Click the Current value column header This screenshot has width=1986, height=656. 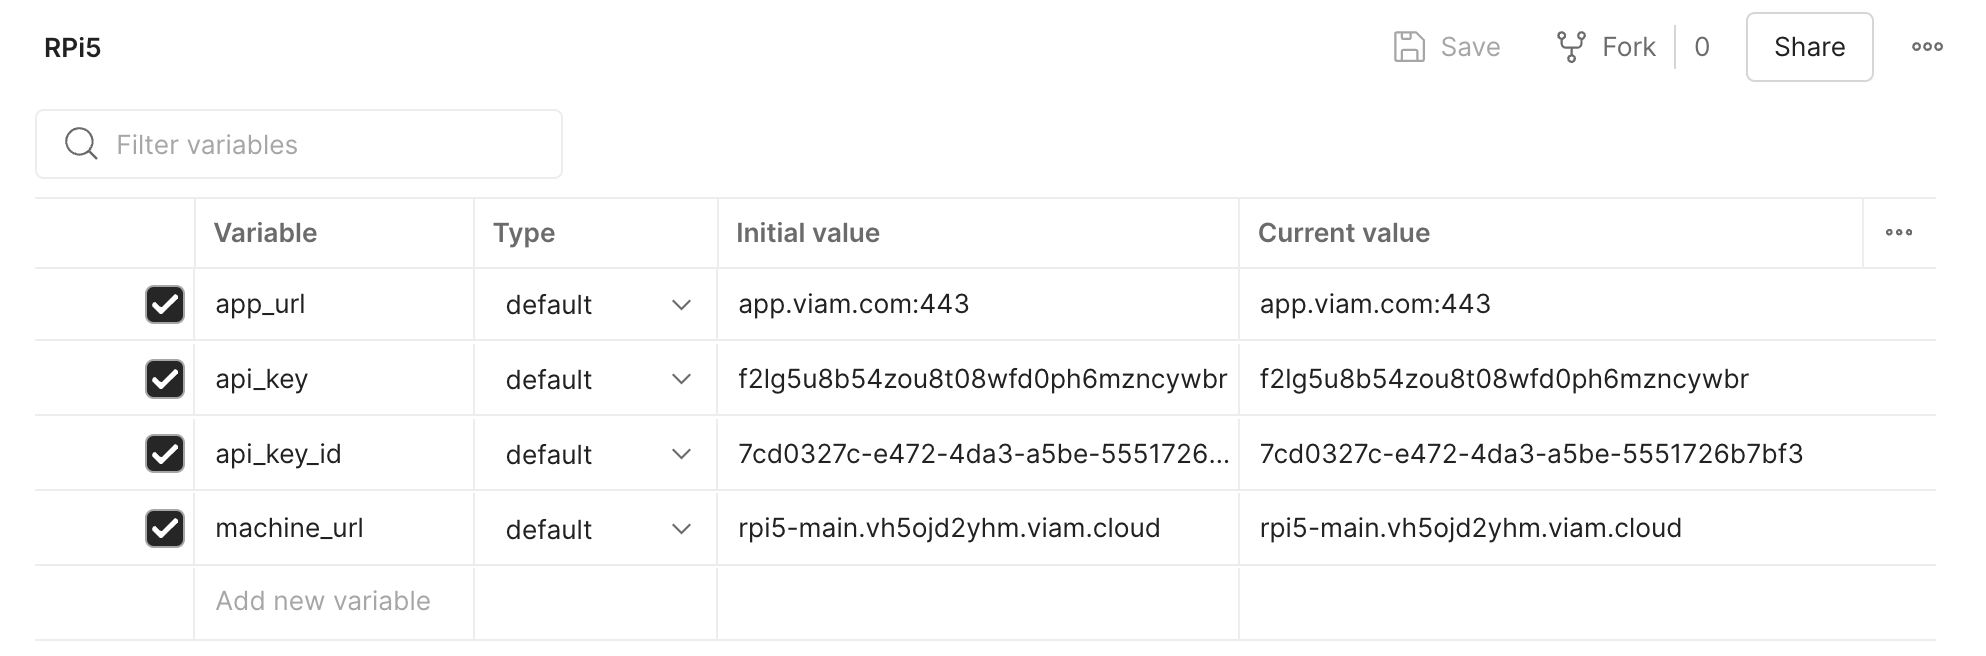point(1344,232)
